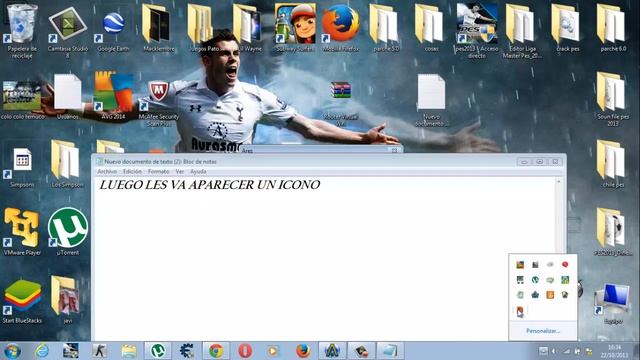This screenshot has height=360, width=640.
Task: Open Windows Media Player from taskbar
Action: (273, 351)
